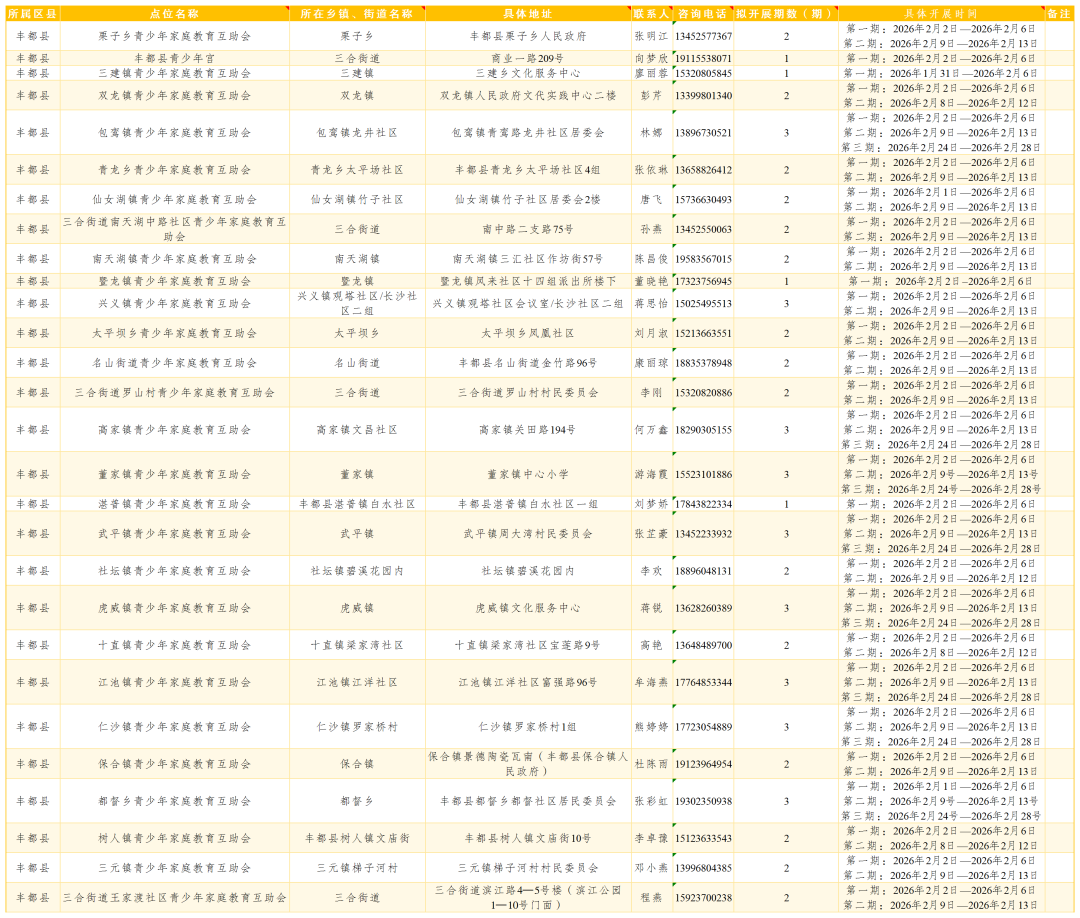Click the 所属区县 column header
Image resolution: width=1080 pixels, height=918 pixels.
pos(32,14)
